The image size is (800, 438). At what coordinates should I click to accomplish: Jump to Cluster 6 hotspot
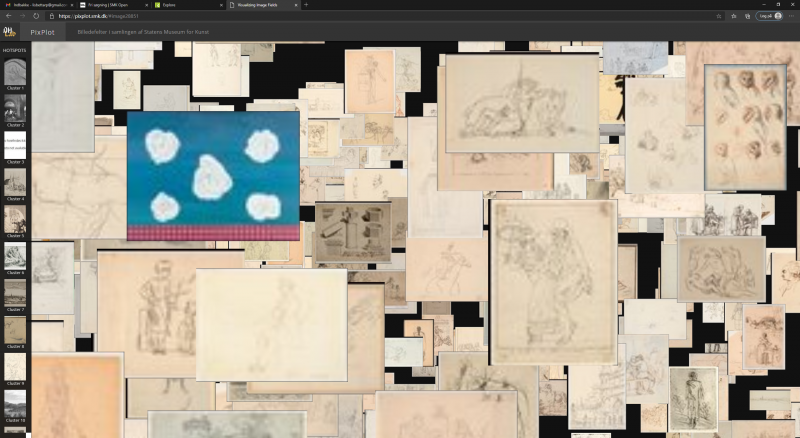click(15, 258)
